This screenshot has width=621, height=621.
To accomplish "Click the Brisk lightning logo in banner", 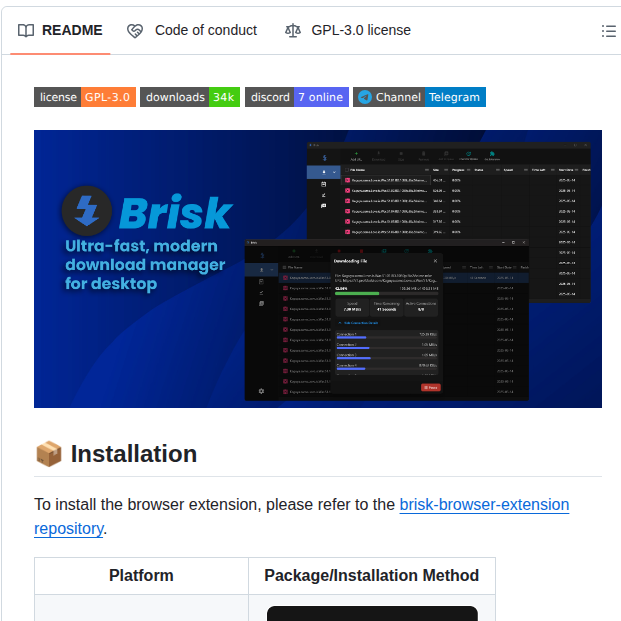I will tap(87, 211).
